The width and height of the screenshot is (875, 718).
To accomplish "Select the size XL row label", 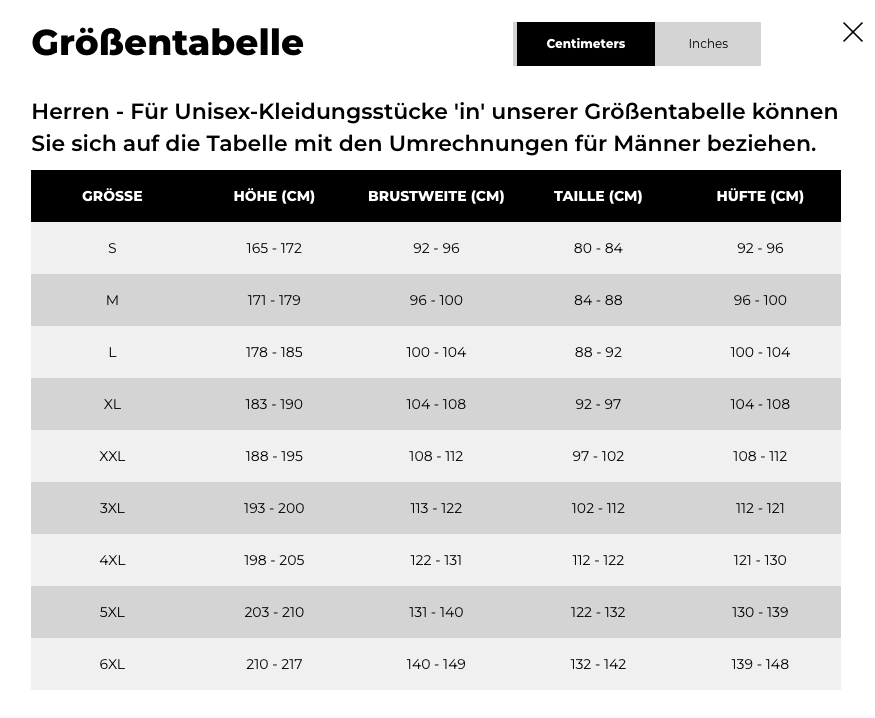I will (x=112, y=404).
